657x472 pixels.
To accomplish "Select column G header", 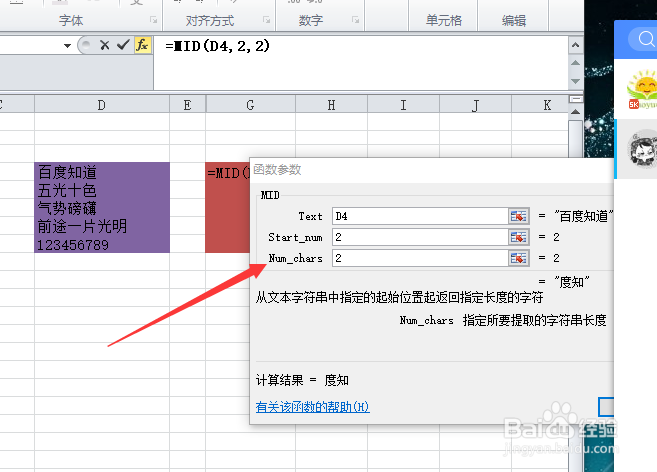I will click(250, 105).
